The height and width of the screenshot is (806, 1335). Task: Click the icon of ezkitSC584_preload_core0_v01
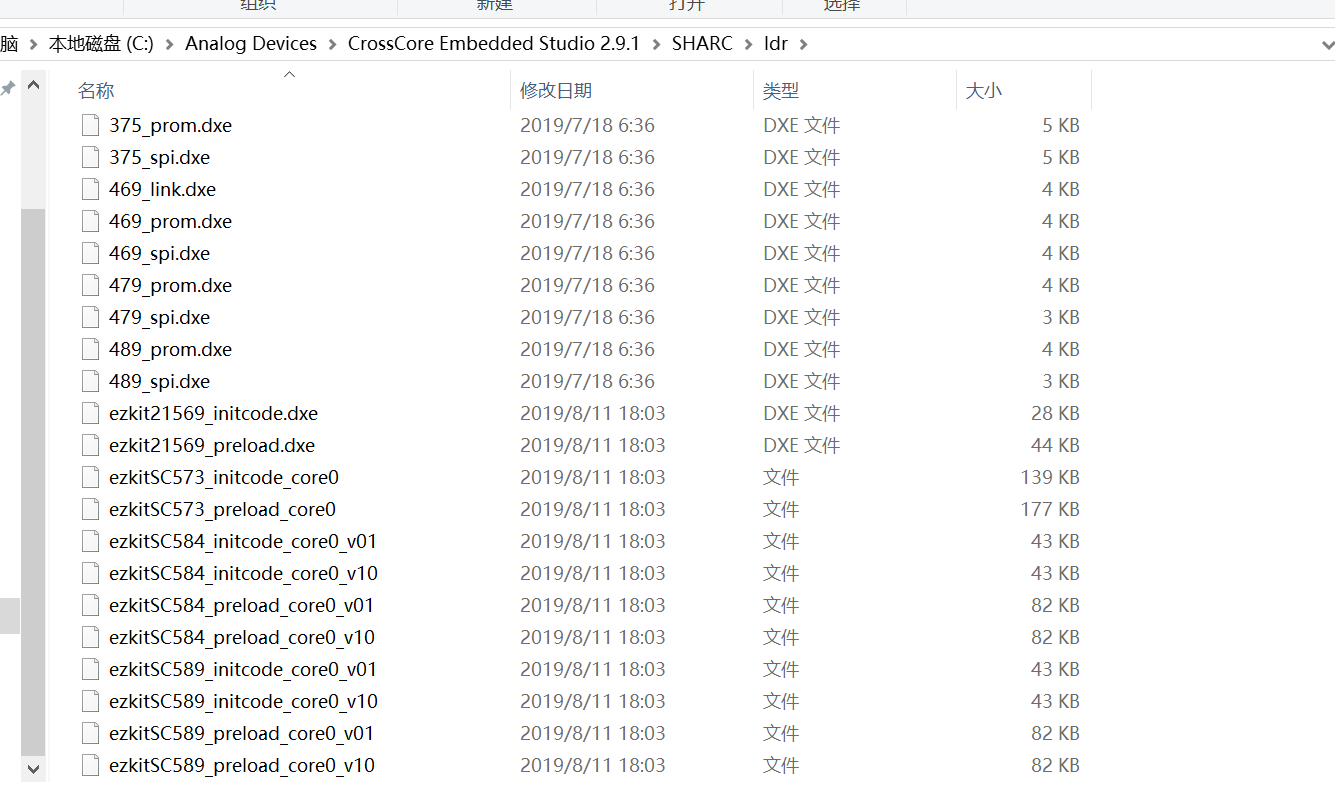pyautogui.click(x=90, y=605)
